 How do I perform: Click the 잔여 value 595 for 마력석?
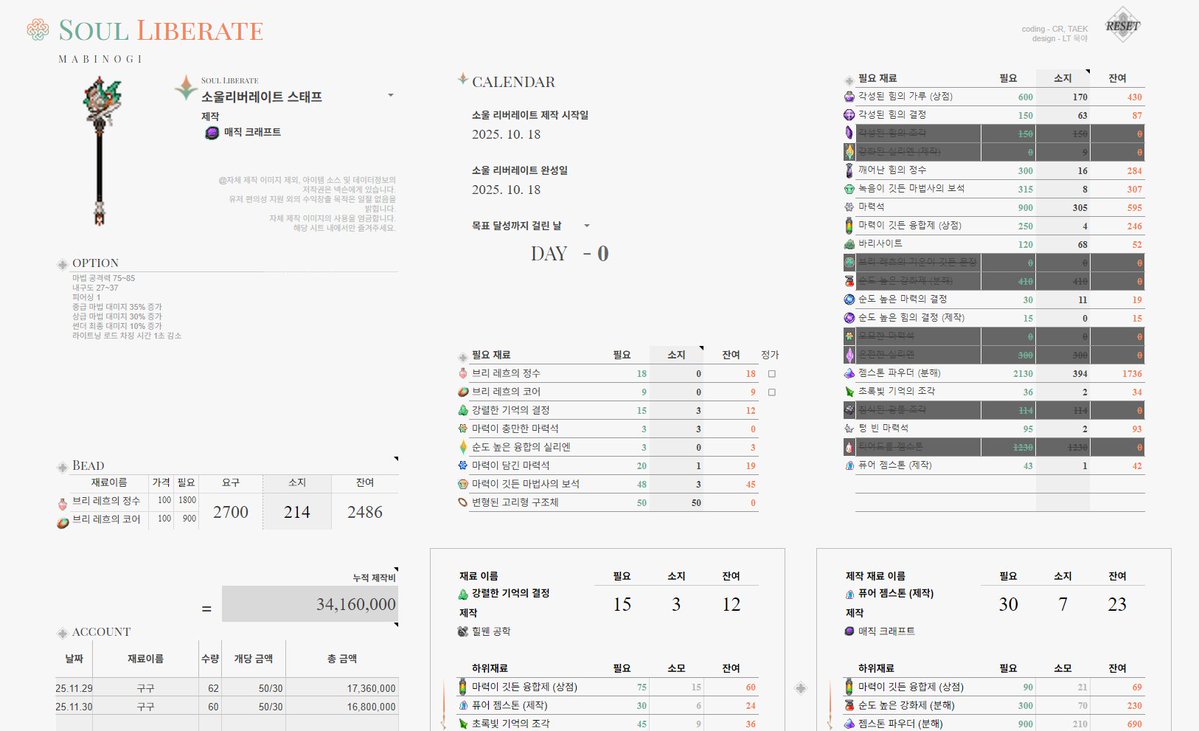1134,207
